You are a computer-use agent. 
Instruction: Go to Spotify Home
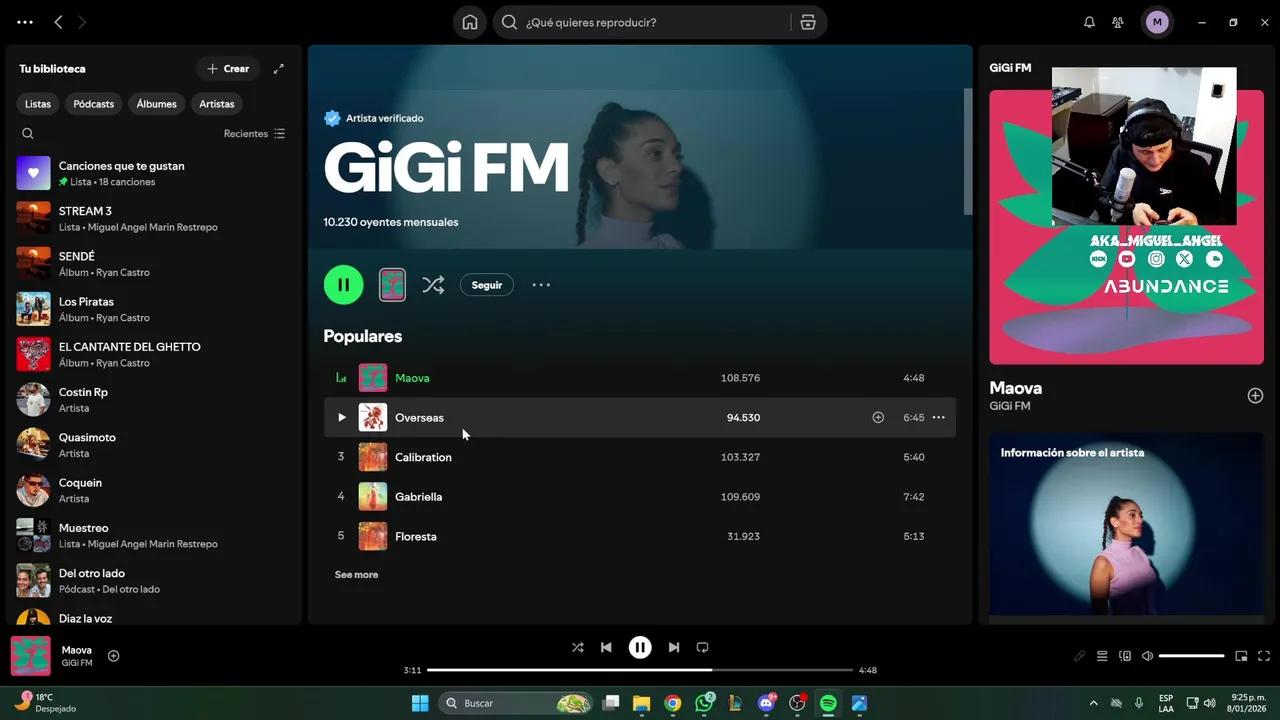(470, 22)
